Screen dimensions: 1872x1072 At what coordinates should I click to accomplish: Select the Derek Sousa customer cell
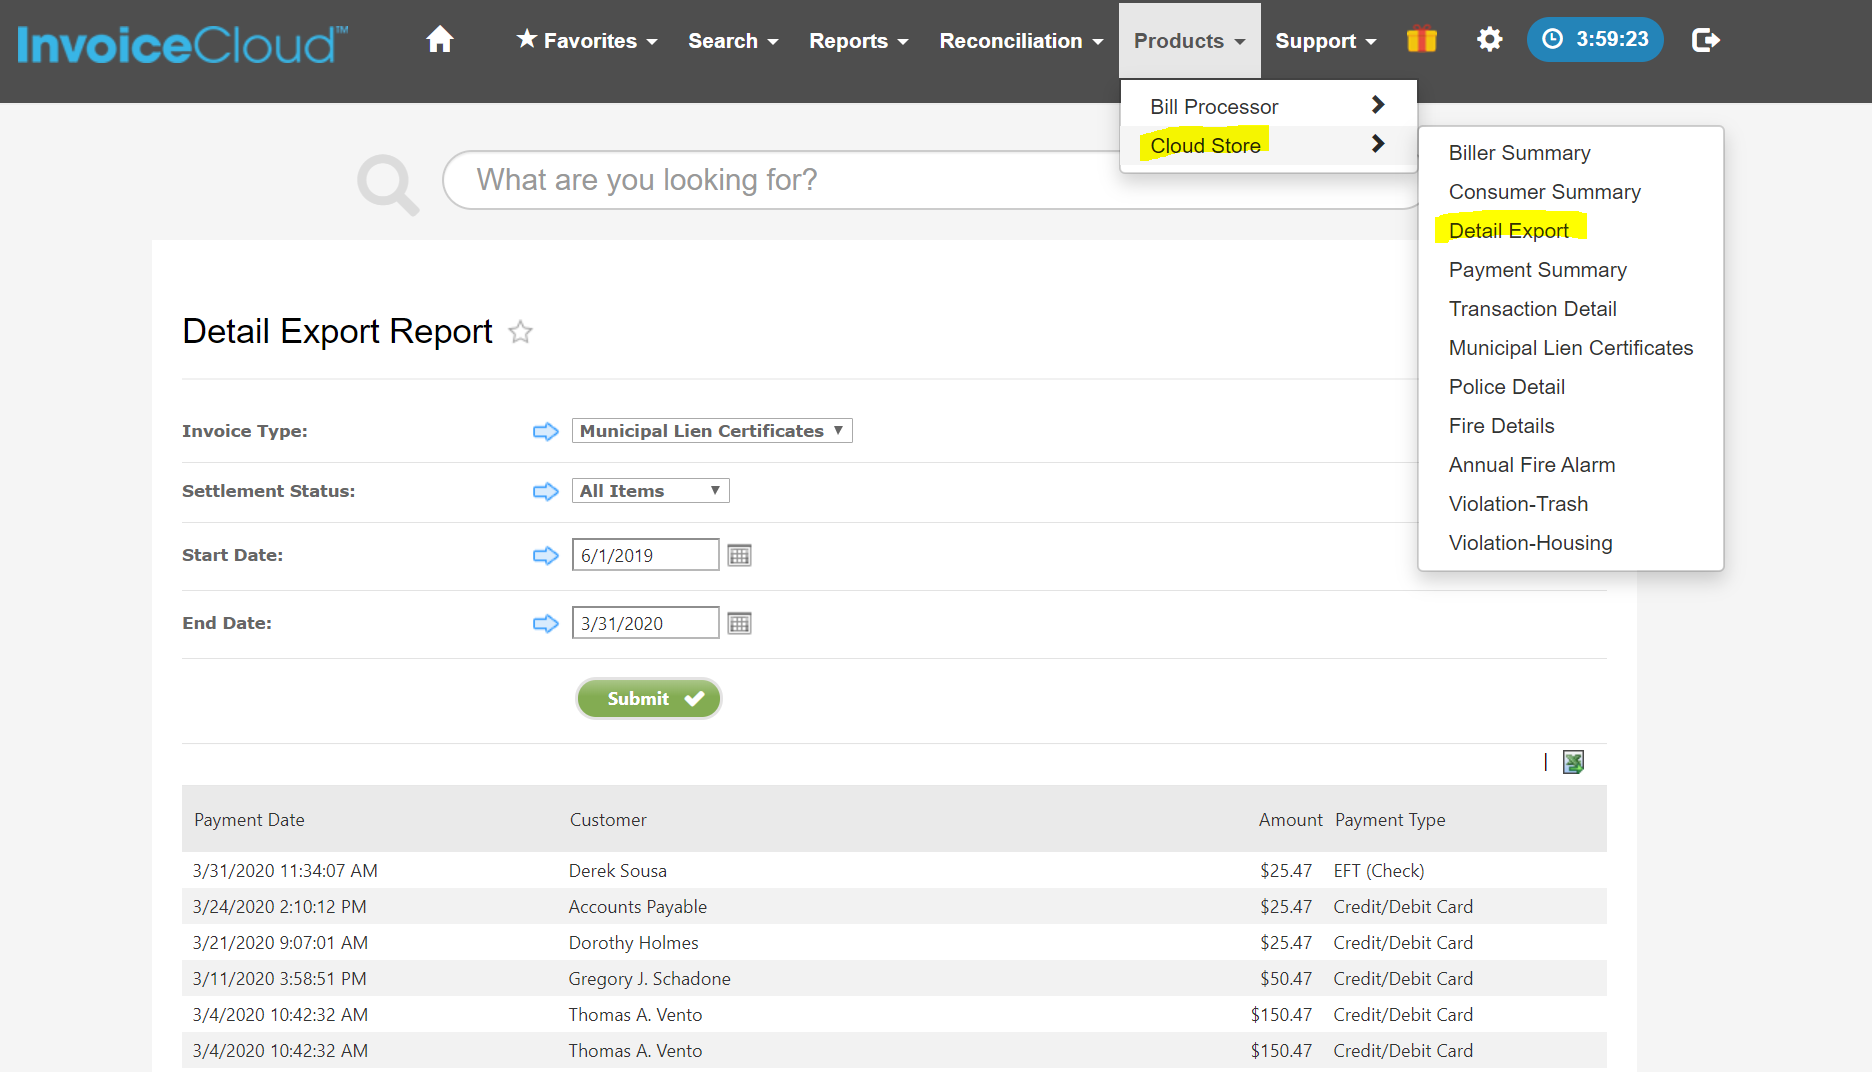point(617,871)
